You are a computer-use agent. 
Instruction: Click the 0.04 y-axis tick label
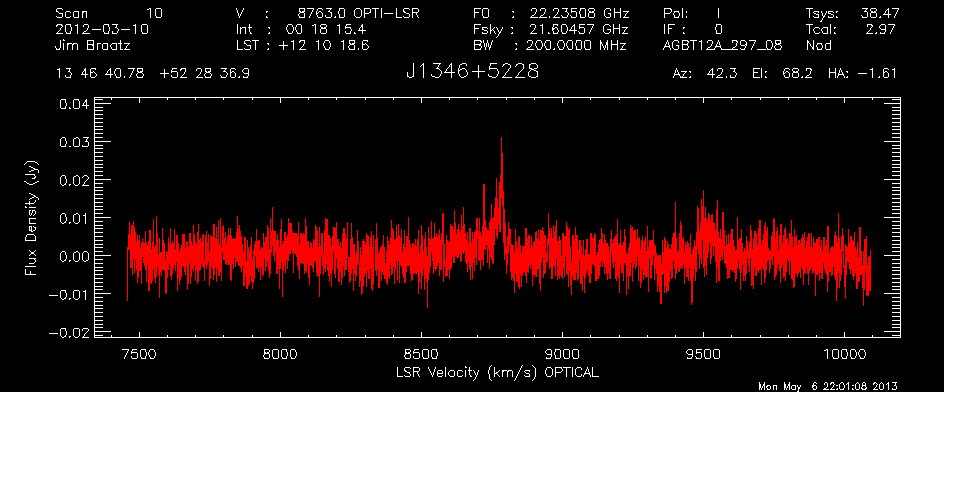(x=74, y=104)
